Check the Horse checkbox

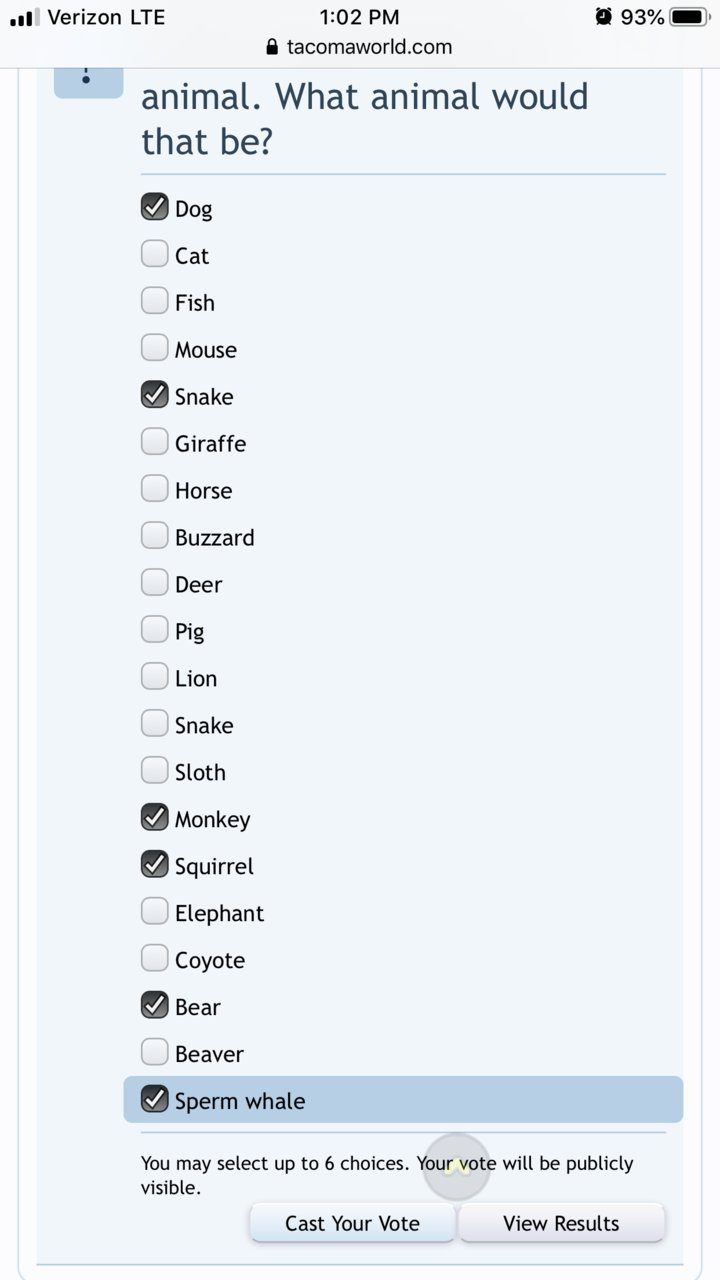[x=154, y=489]
